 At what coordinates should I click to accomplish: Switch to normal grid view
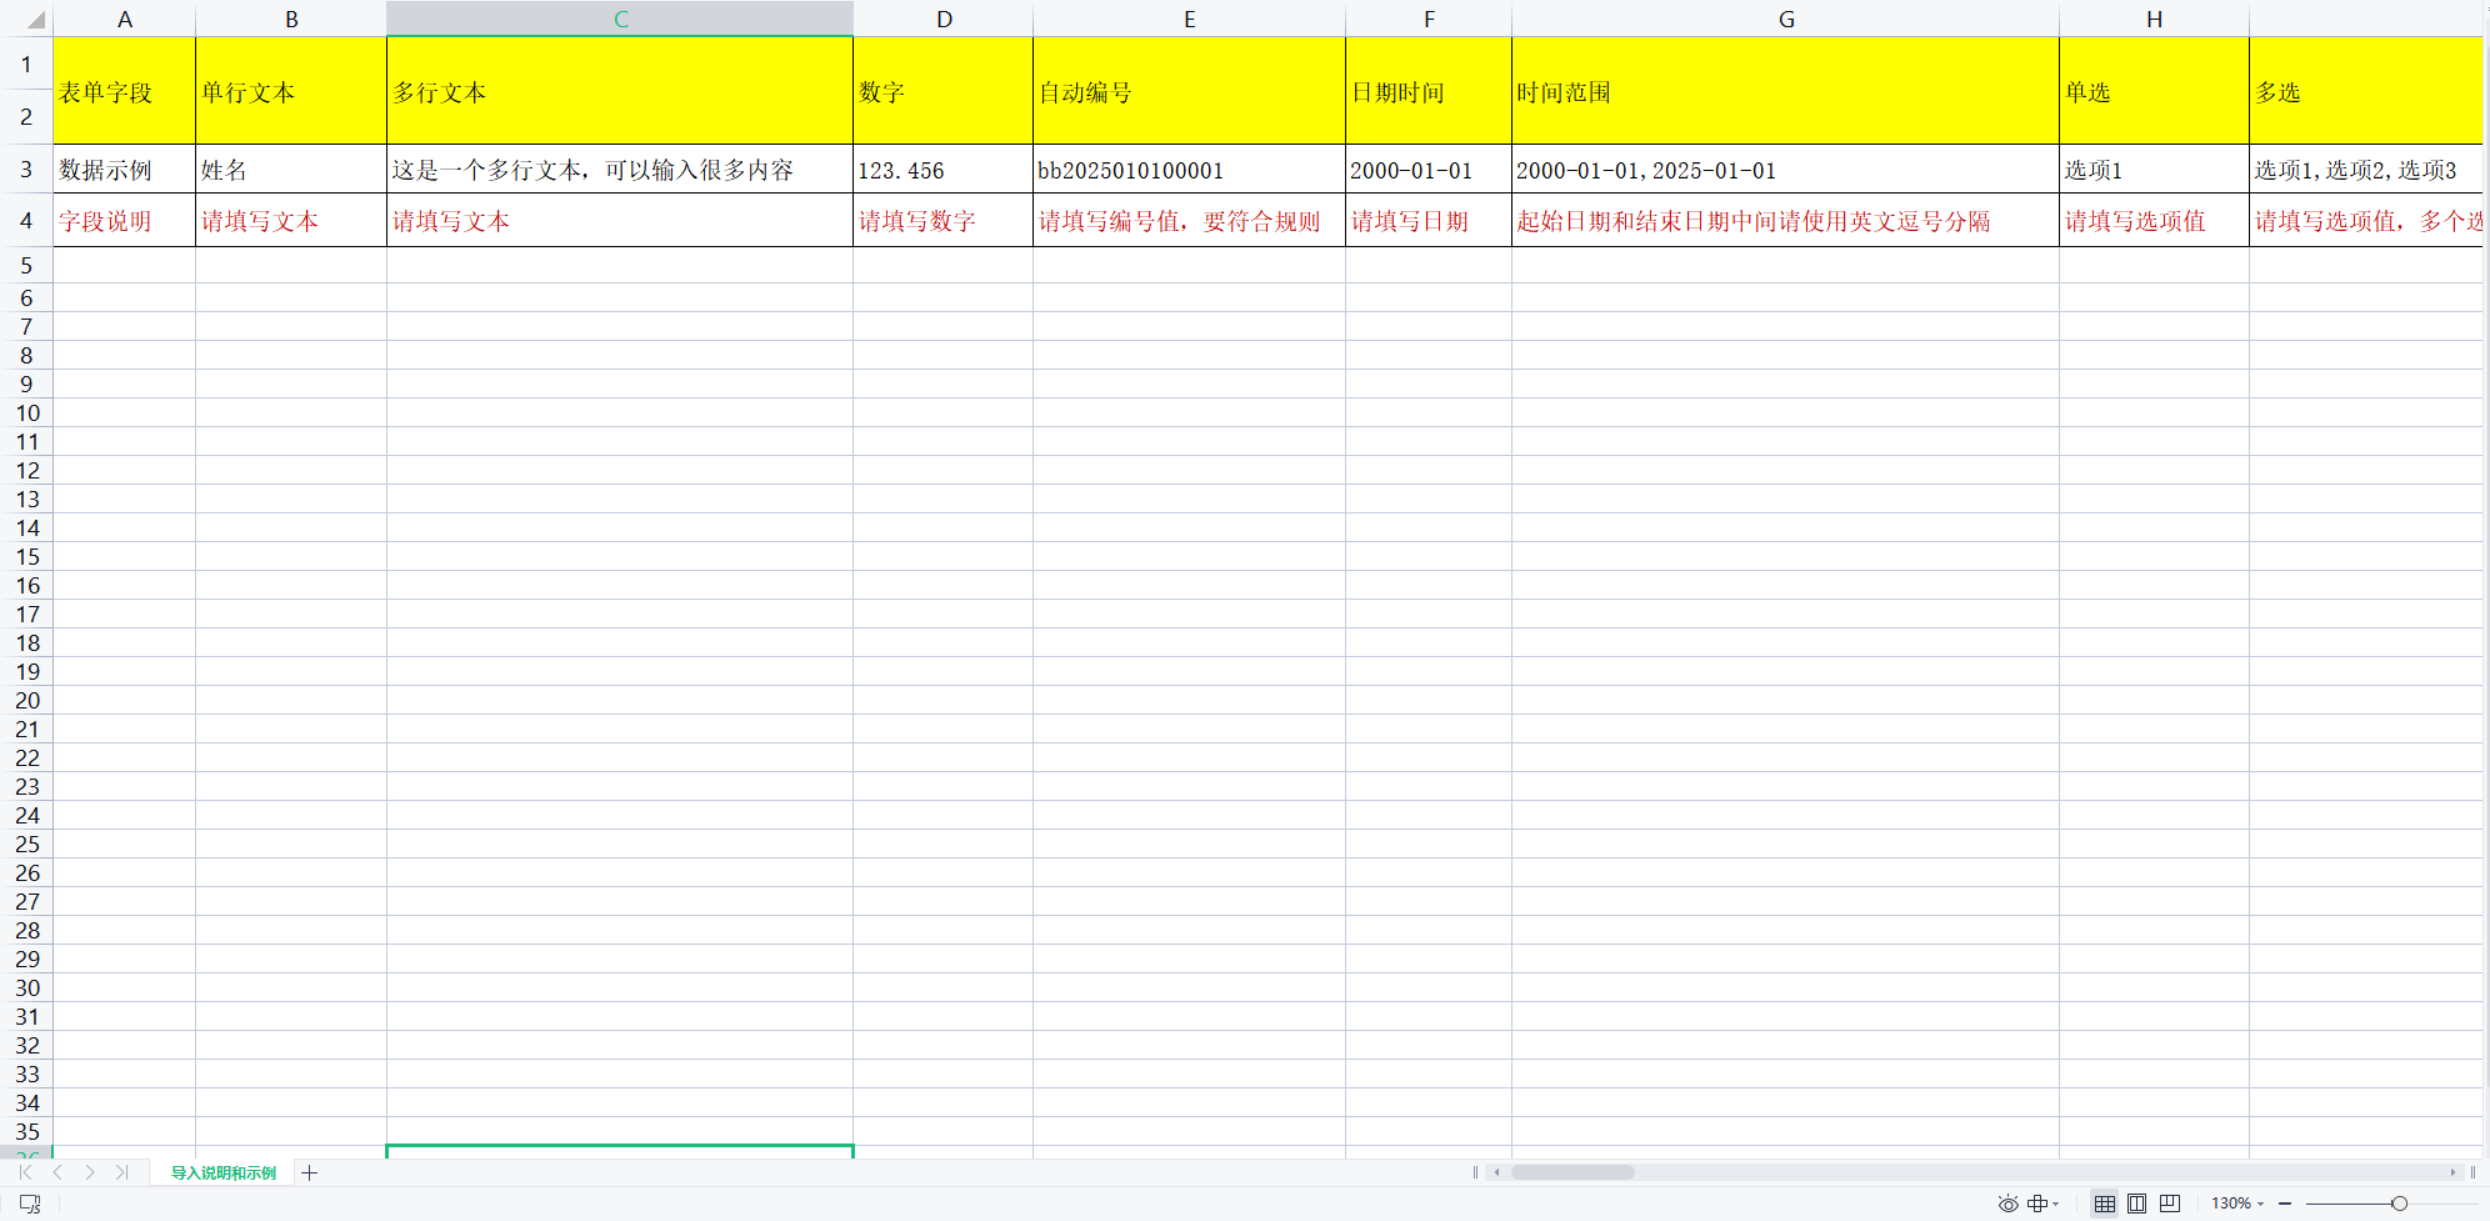[2104, 1204]
